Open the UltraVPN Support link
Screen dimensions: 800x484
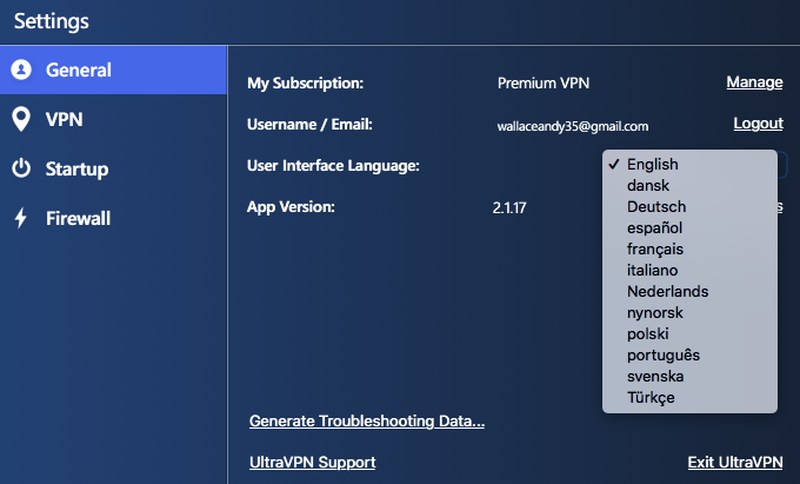(x=312, y=462)
